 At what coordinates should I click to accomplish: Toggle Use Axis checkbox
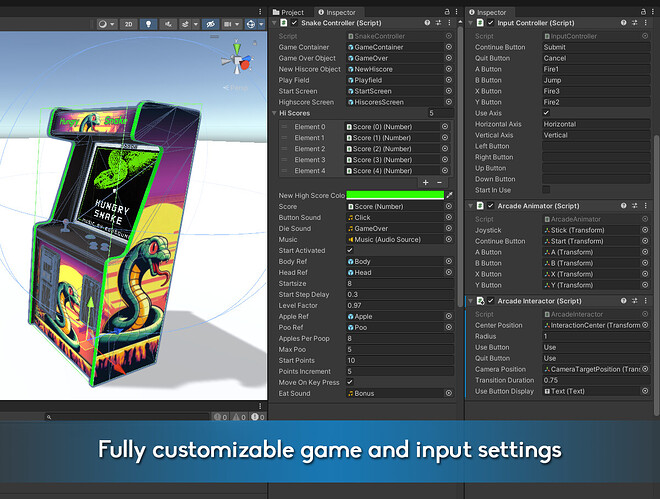[546, 113]
